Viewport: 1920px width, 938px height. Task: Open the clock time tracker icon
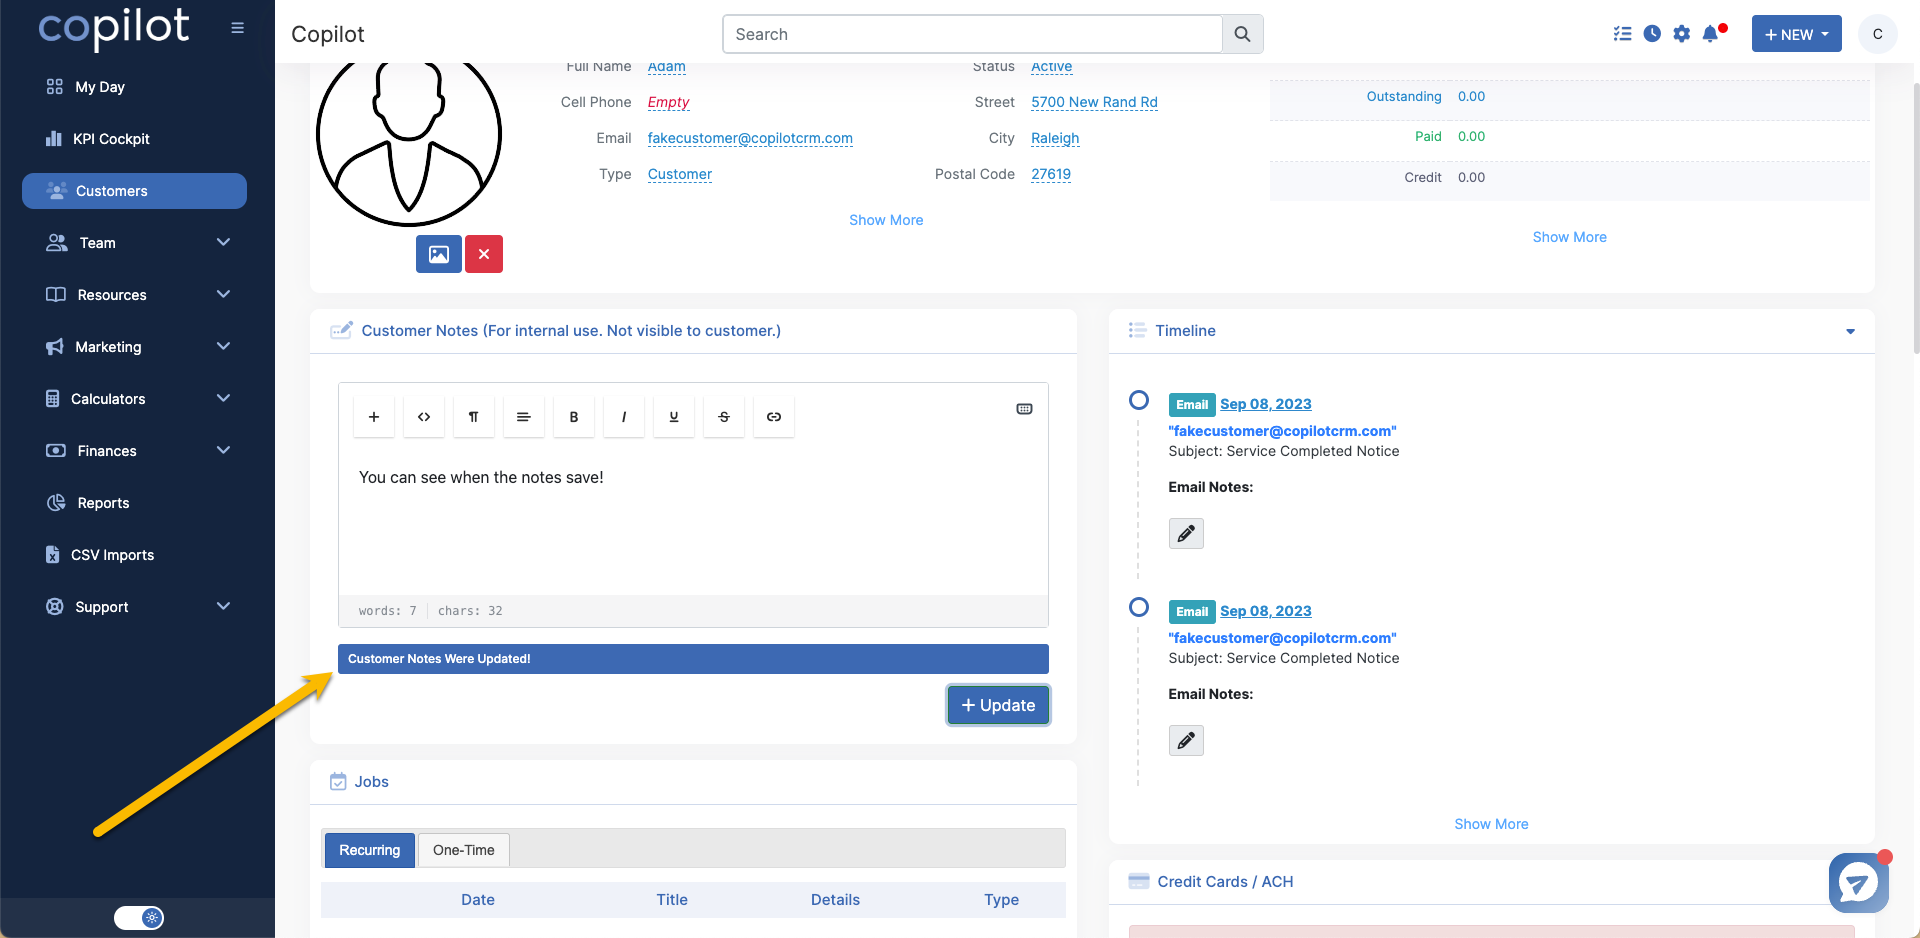[x=1652, y=34]
